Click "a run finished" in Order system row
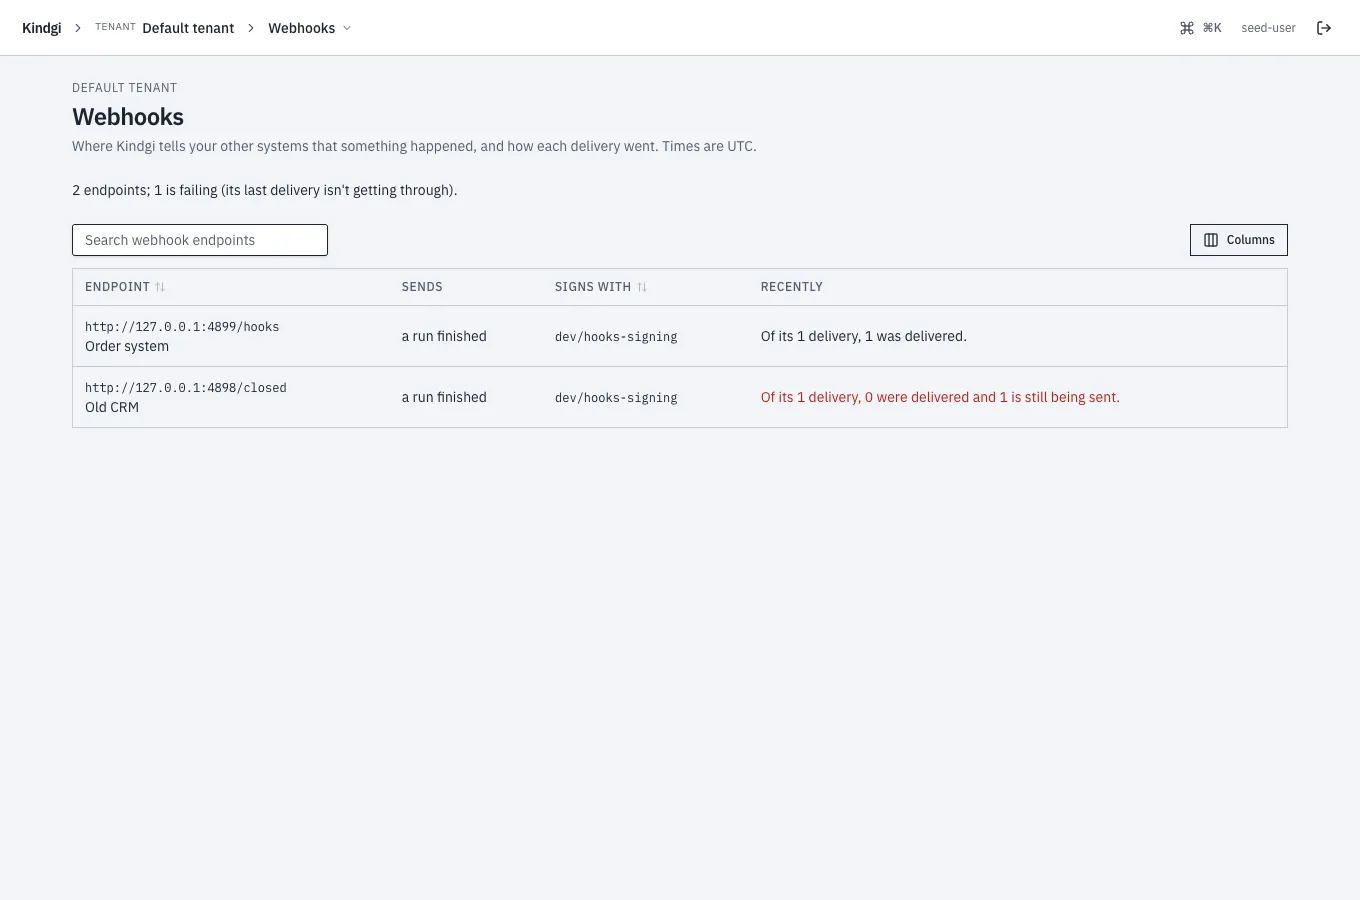 [444, 336]
